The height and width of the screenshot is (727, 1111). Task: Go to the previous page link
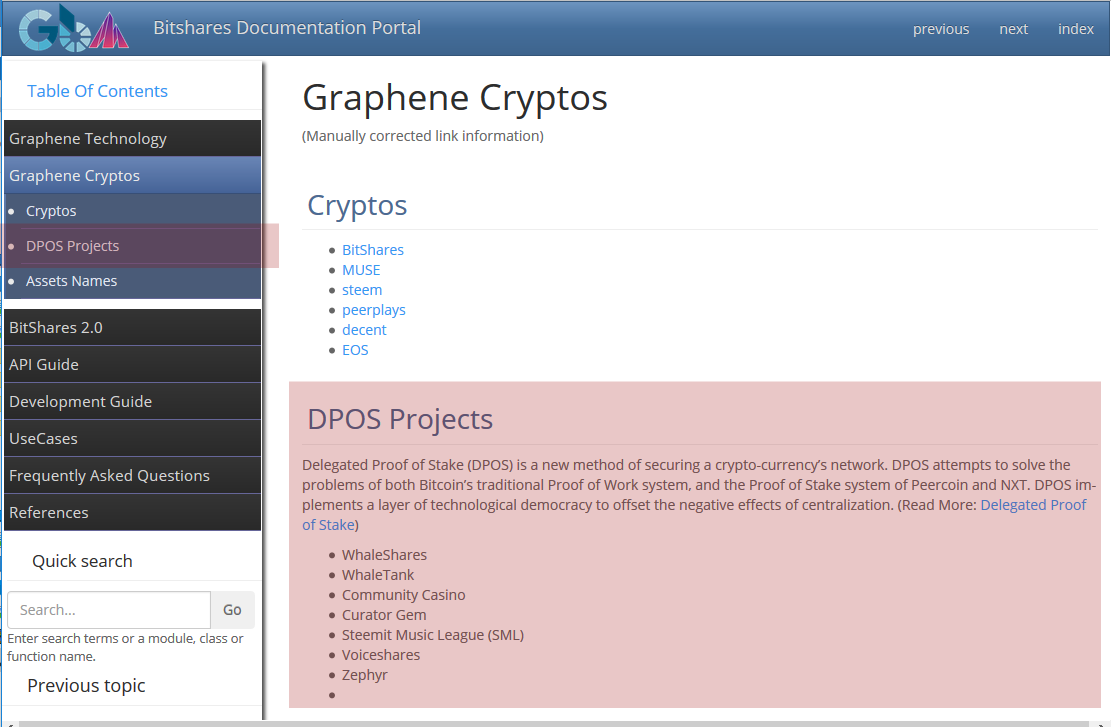940,29
